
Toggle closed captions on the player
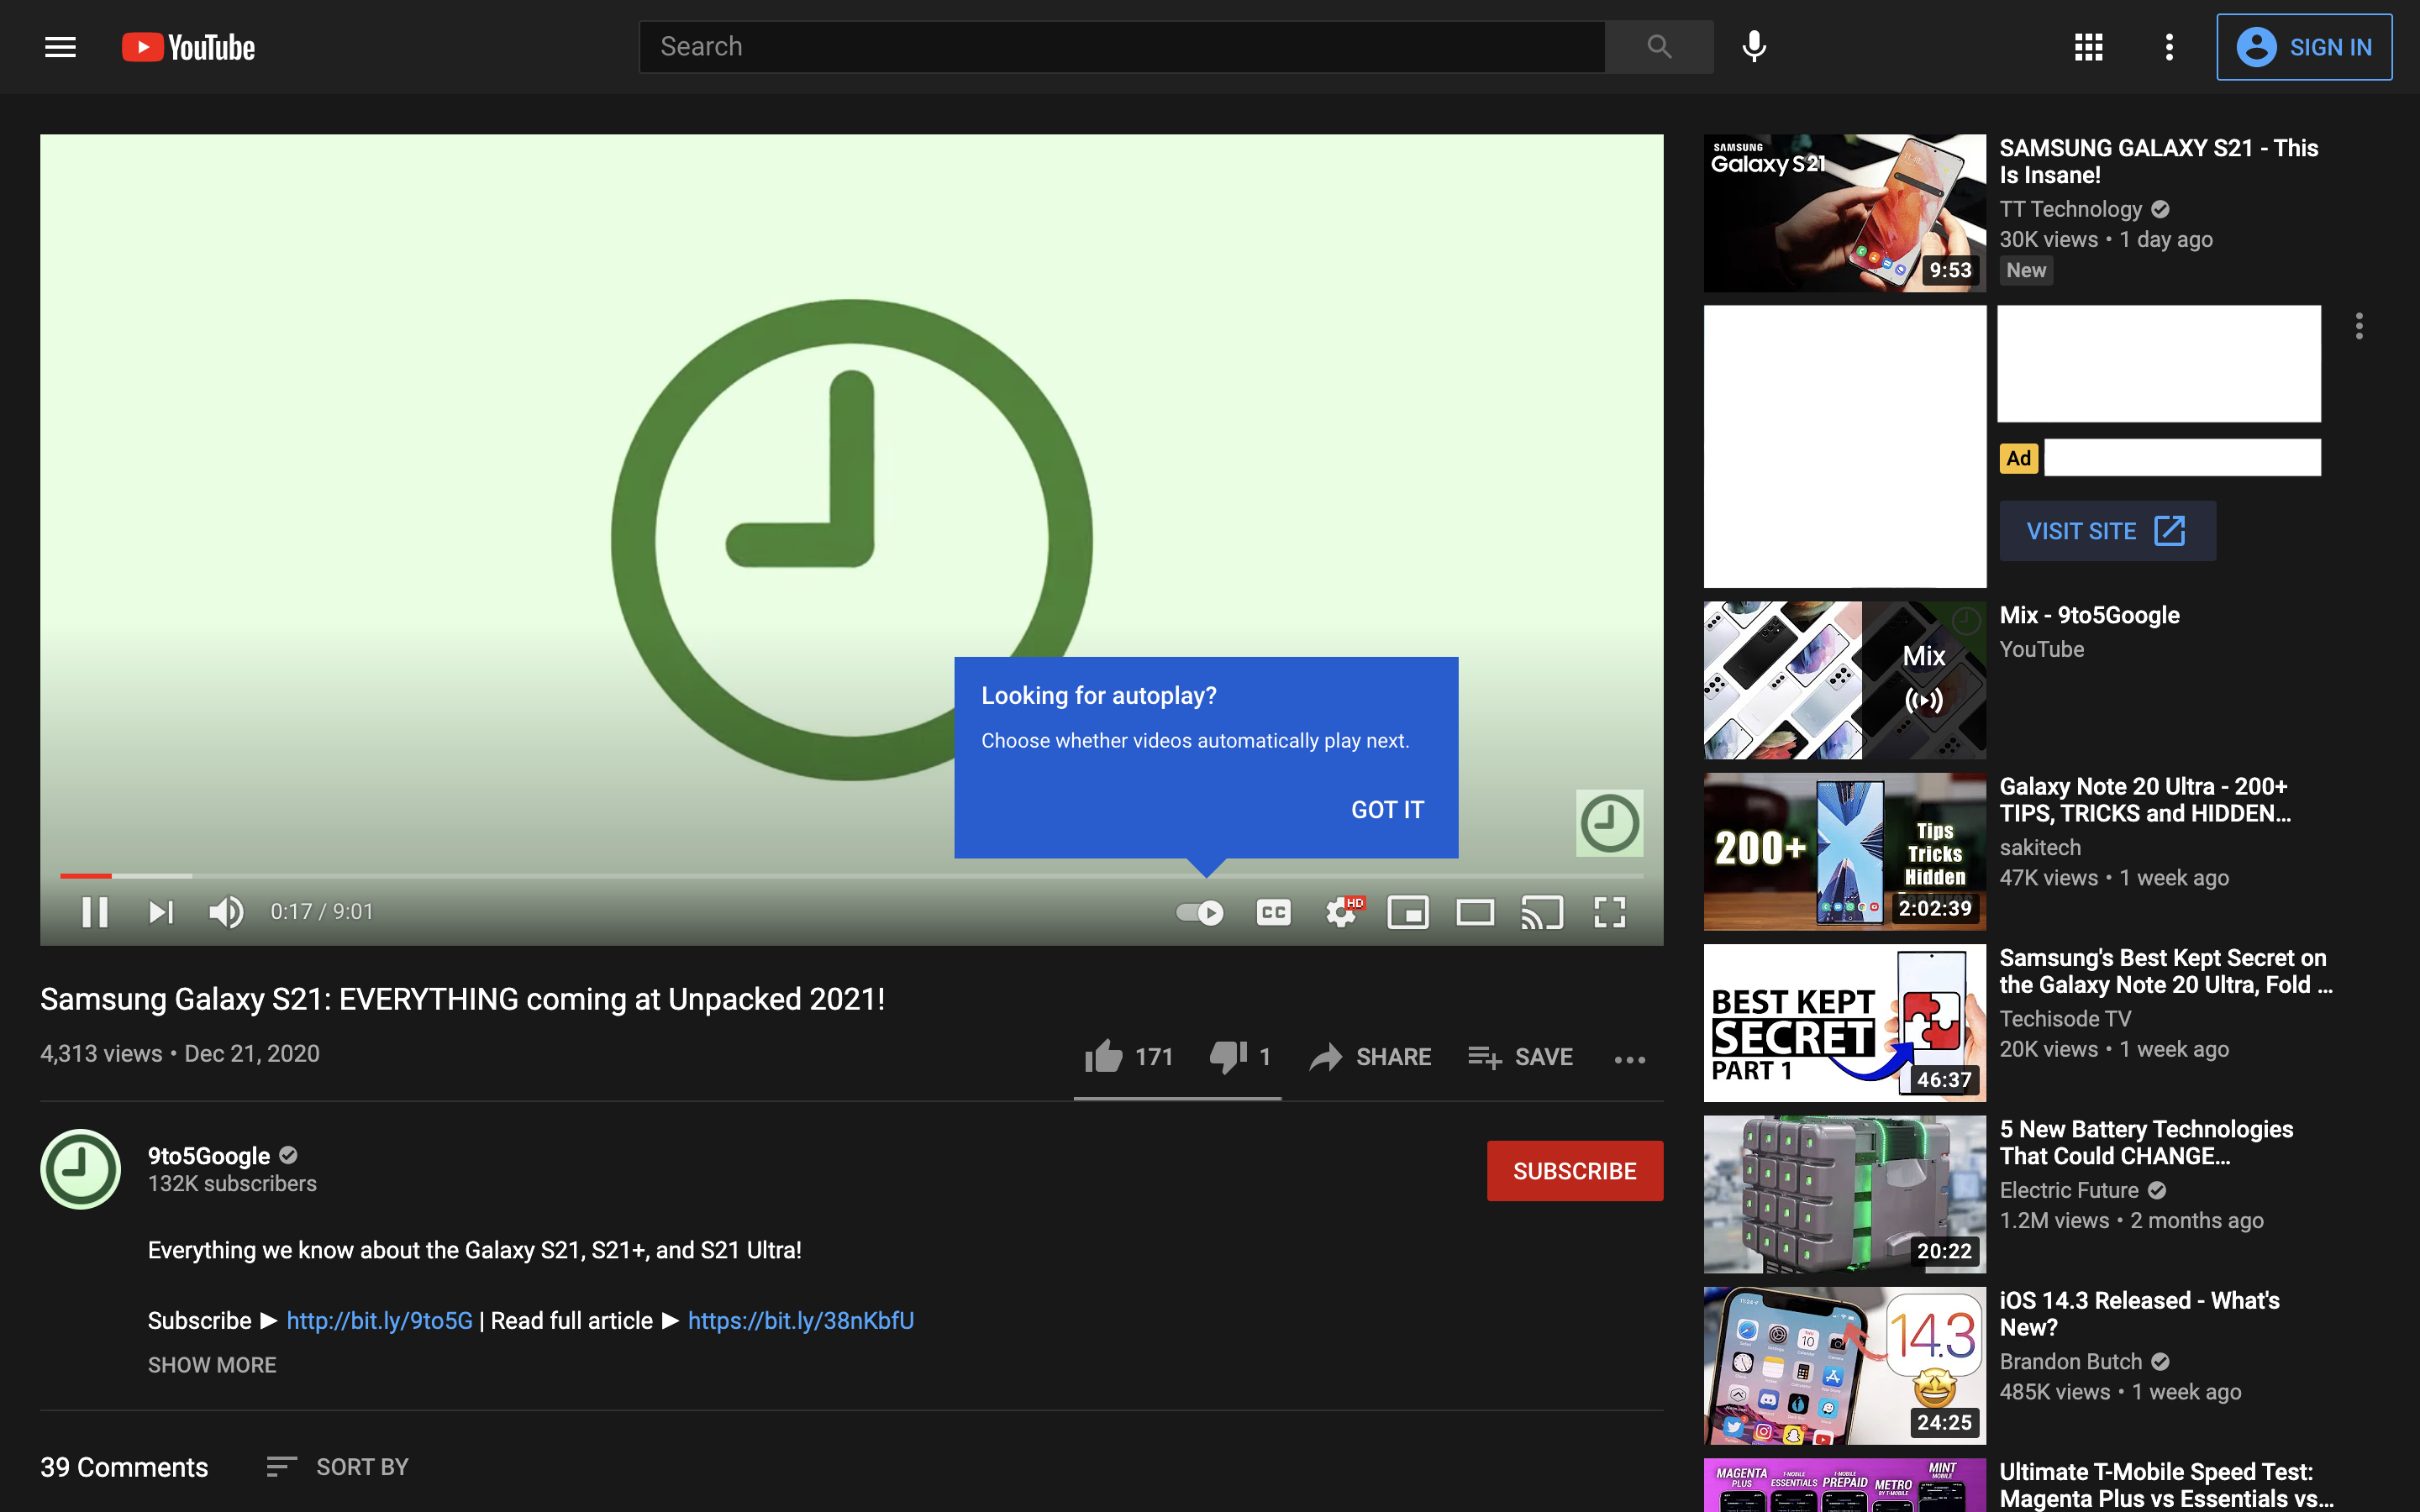click(x=1273, y=912)
